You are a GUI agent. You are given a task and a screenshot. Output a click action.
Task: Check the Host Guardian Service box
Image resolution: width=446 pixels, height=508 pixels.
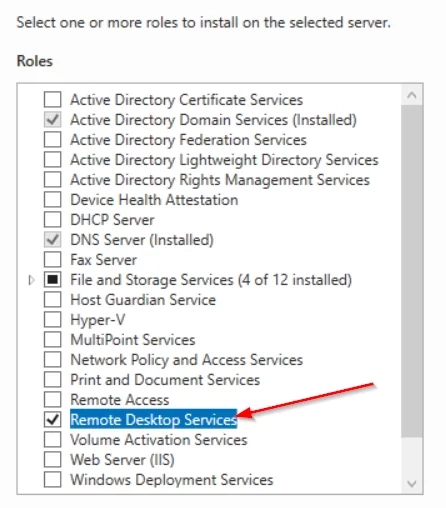(52, 300)
